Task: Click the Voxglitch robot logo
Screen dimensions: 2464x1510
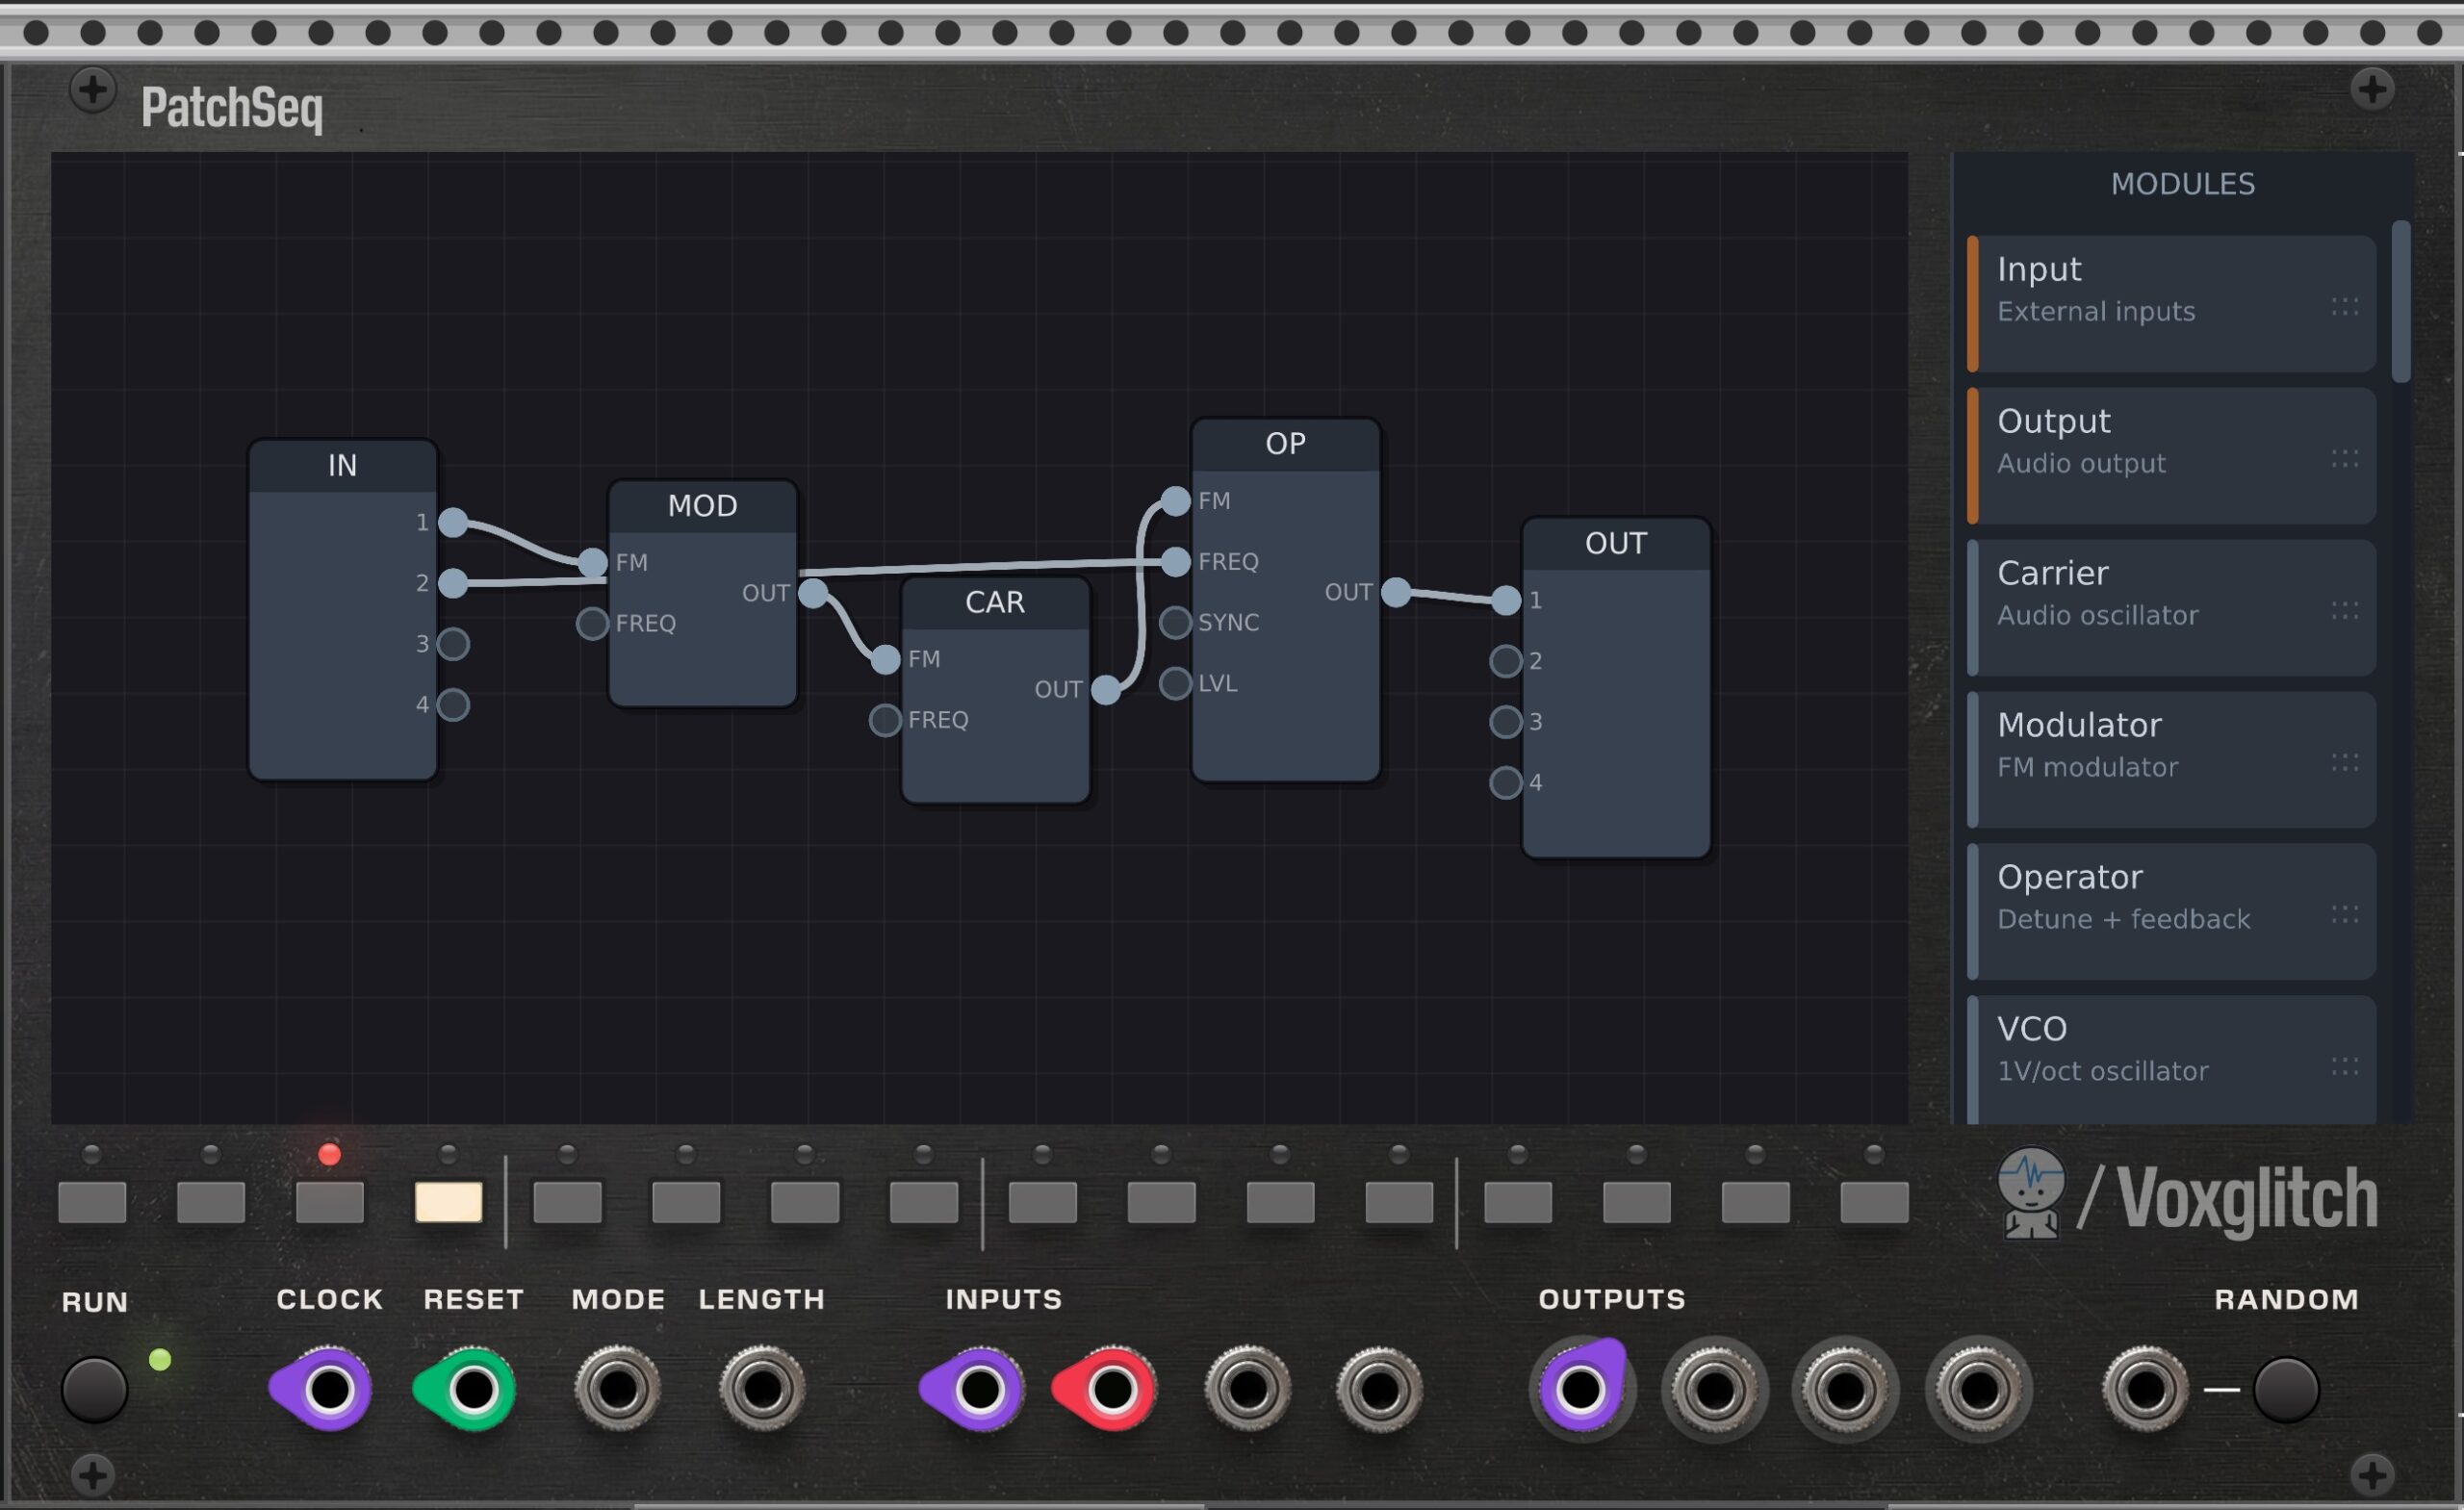Action: pos(2030,1194)
